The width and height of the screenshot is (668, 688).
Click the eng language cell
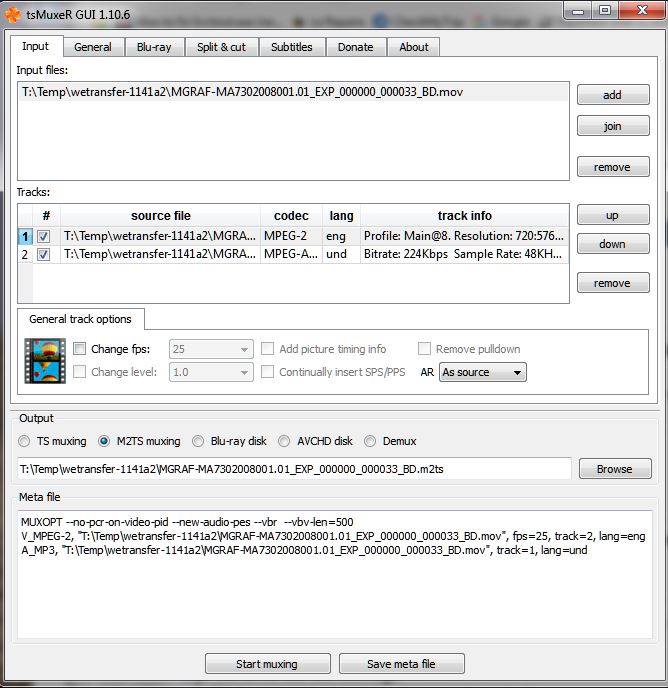tap(341, 236)
